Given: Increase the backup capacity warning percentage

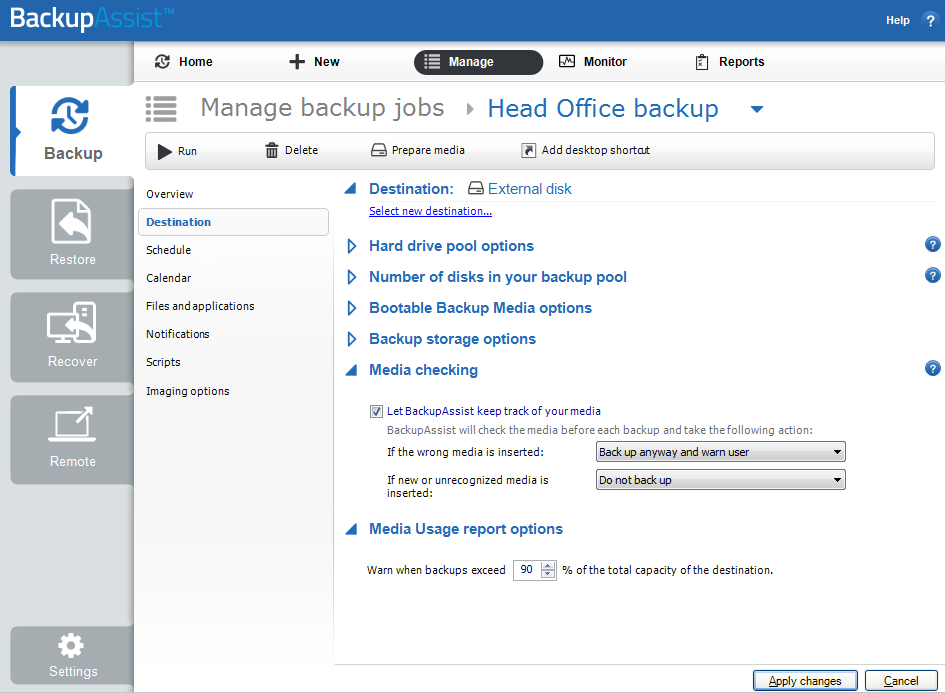Looking at the screenshot, I should [x=548, y=565].
